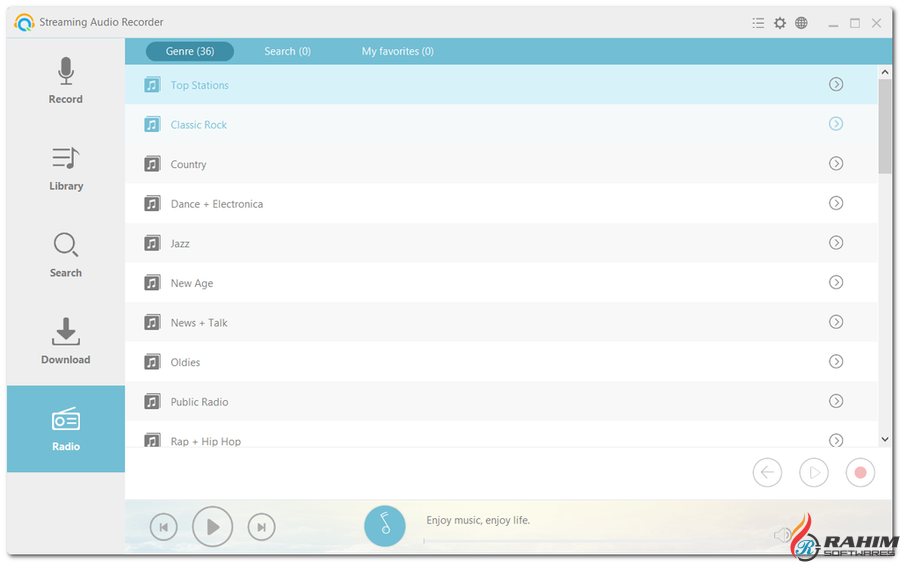Close the Streaming Audio Recorder window
This screenshot has width=900, height=562.
tap(876, 23)
